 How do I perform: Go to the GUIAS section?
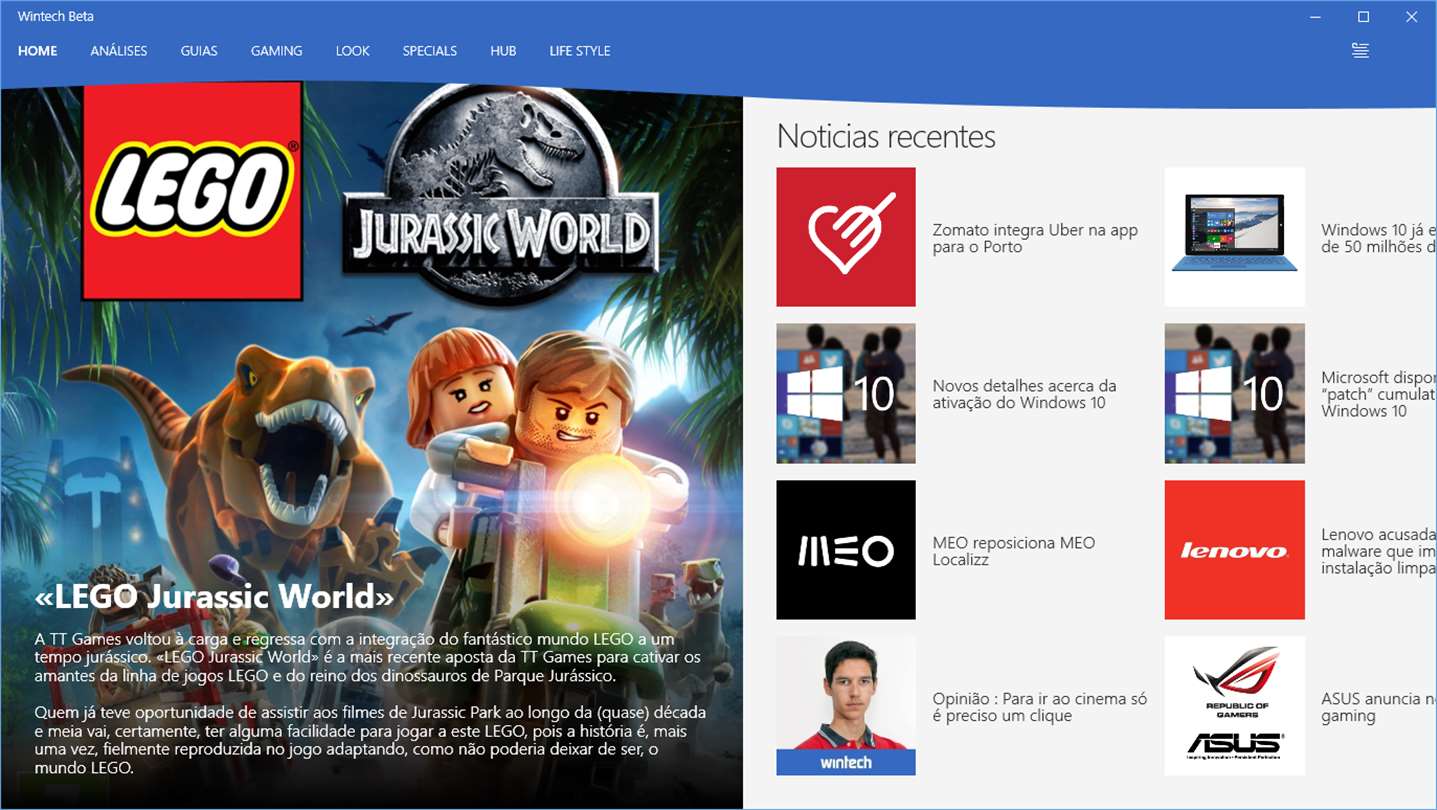[x=199, y=51]
